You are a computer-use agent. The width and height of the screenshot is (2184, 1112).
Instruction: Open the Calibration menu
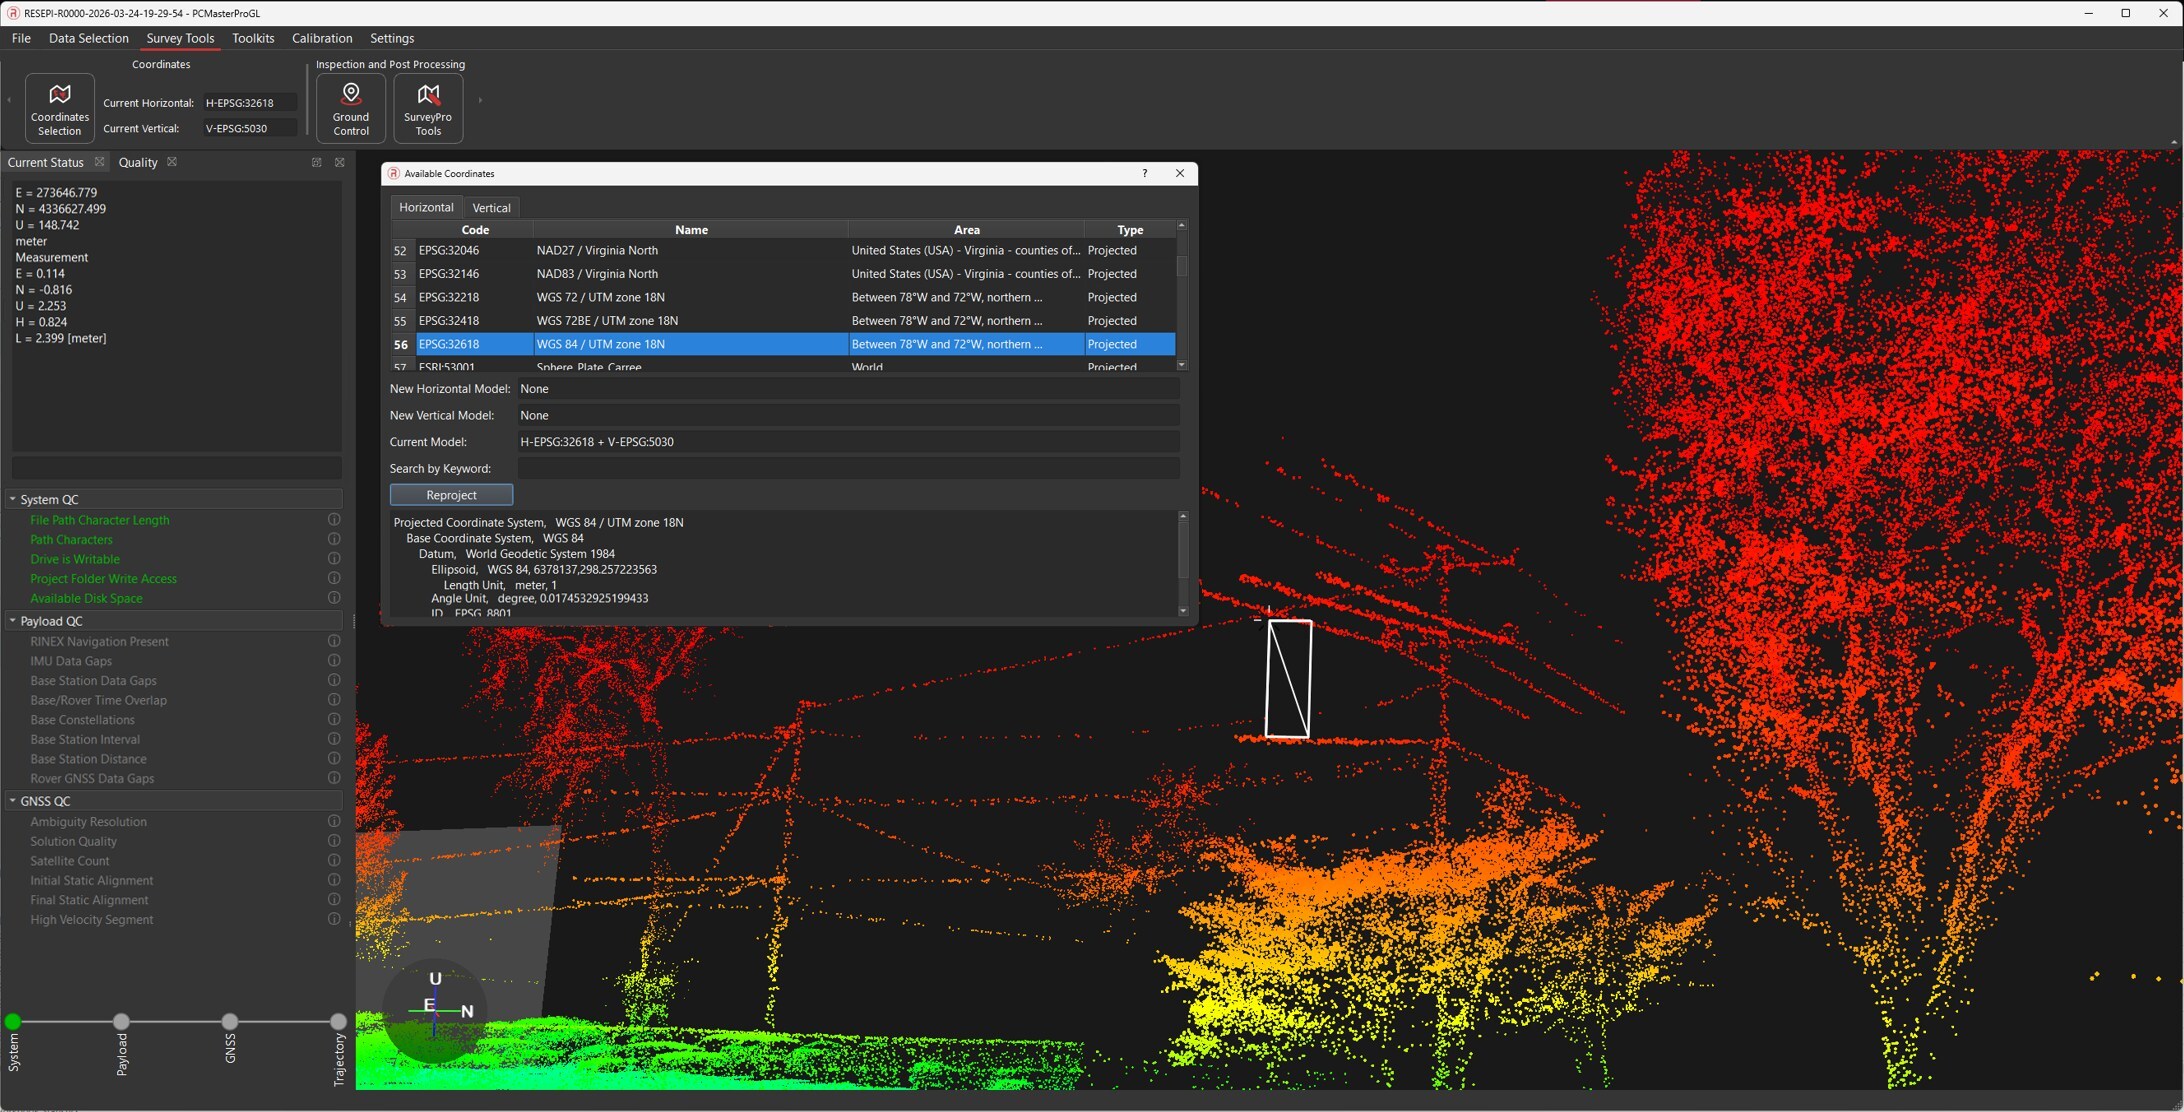(321, 38)
